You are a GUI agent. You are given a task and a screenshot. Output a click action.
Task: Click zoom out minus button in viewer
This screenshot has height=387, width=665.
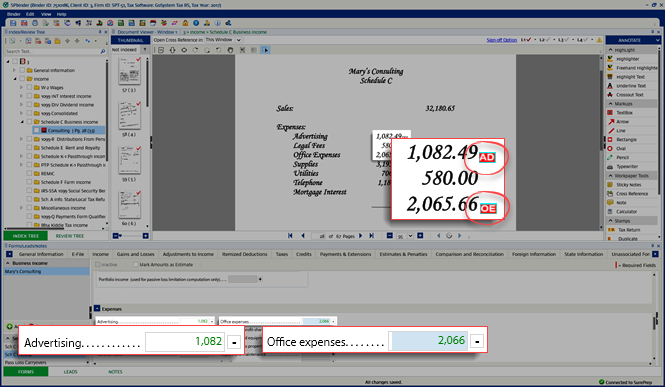click(x=390, y=236)
